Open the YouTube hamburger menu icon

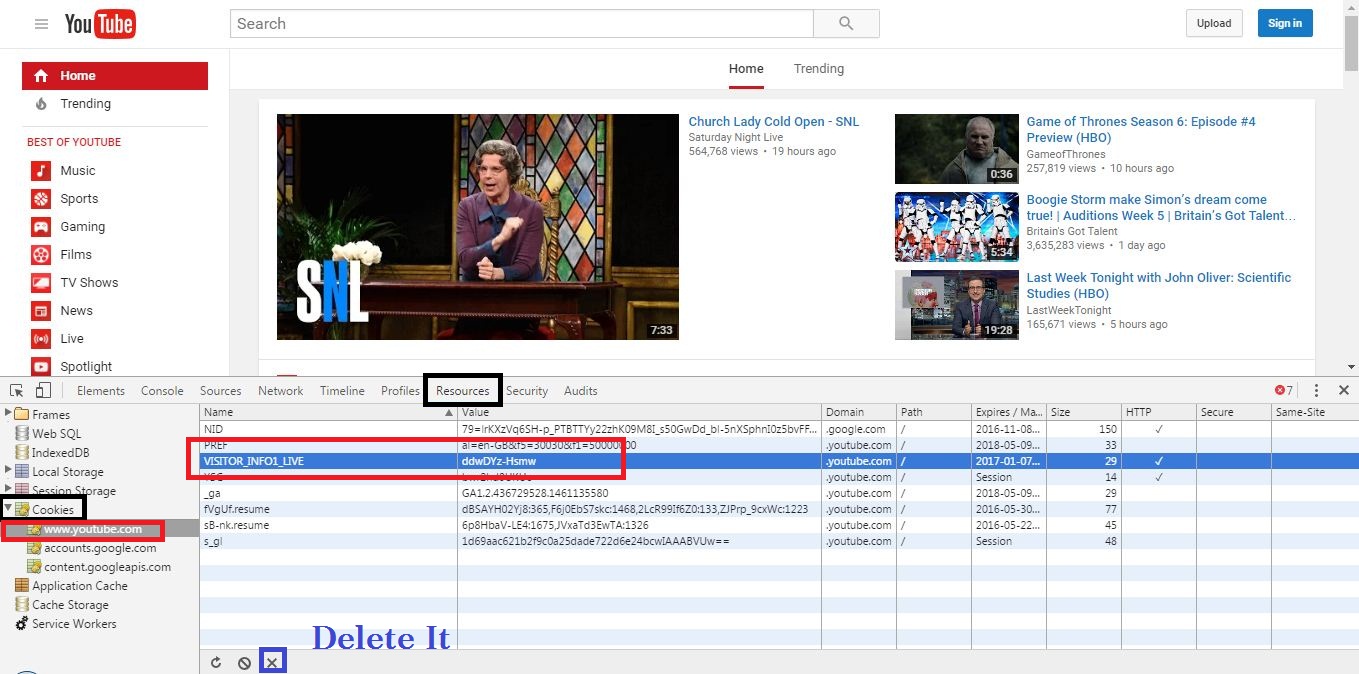click(40, 23)
